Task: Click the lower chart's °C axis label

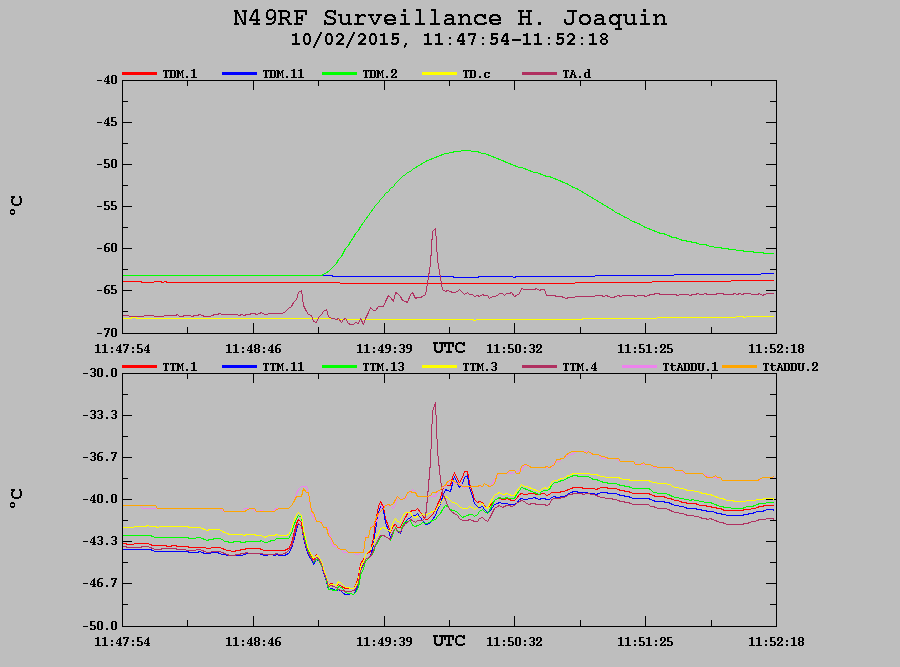Action: pos(17,498)
